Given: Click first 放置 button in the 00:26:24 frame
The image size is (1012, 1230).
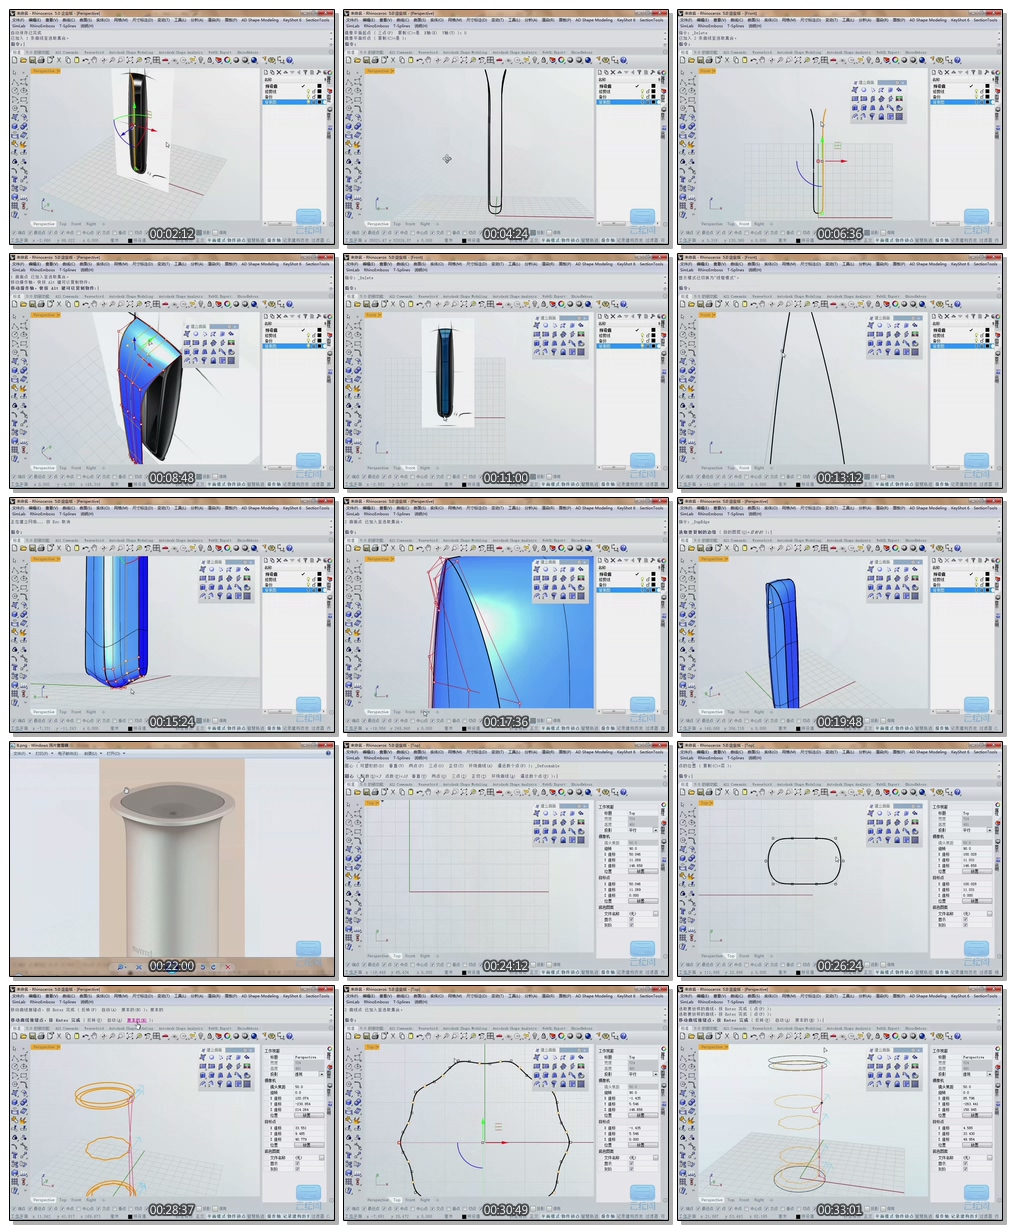Looking at the screenshot, I should 976,871.
